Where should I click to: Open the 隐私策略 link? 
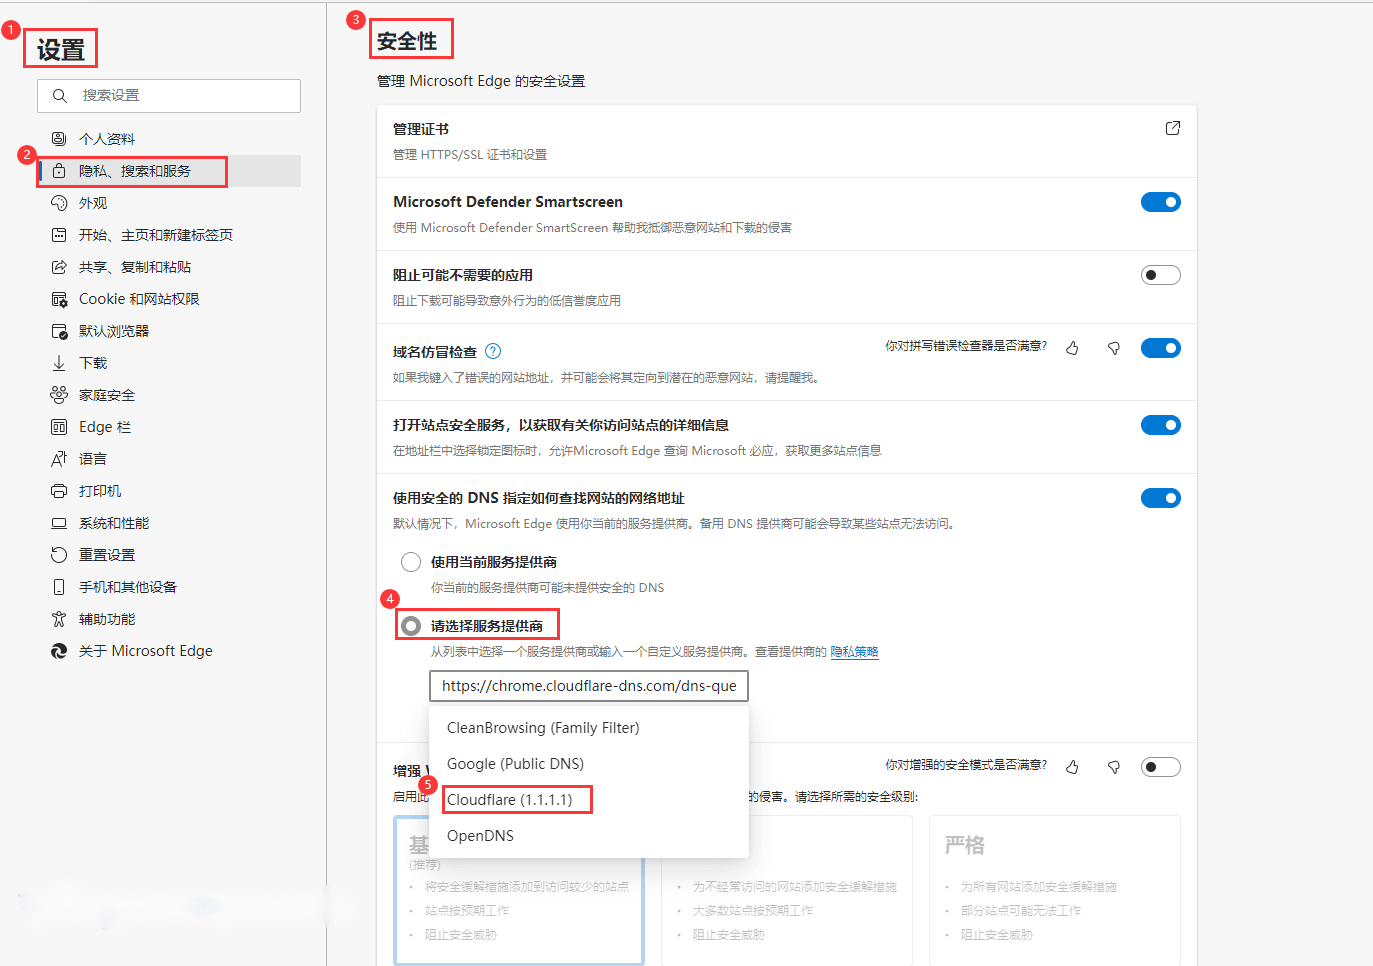854,652
